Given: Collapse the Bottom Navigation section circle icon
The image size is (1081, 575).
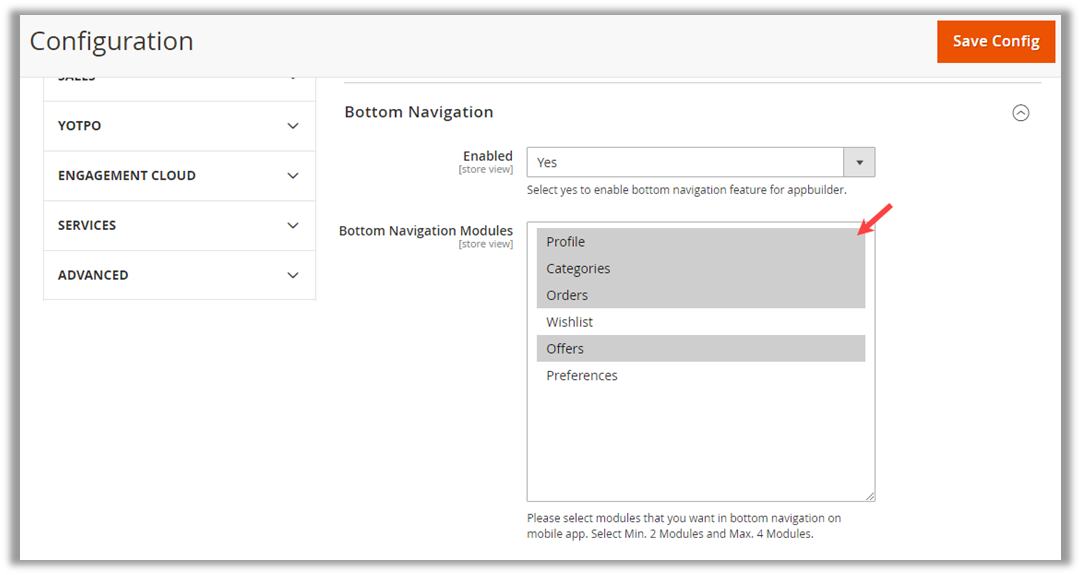Looking at the screenshot, I should 1020,113.
